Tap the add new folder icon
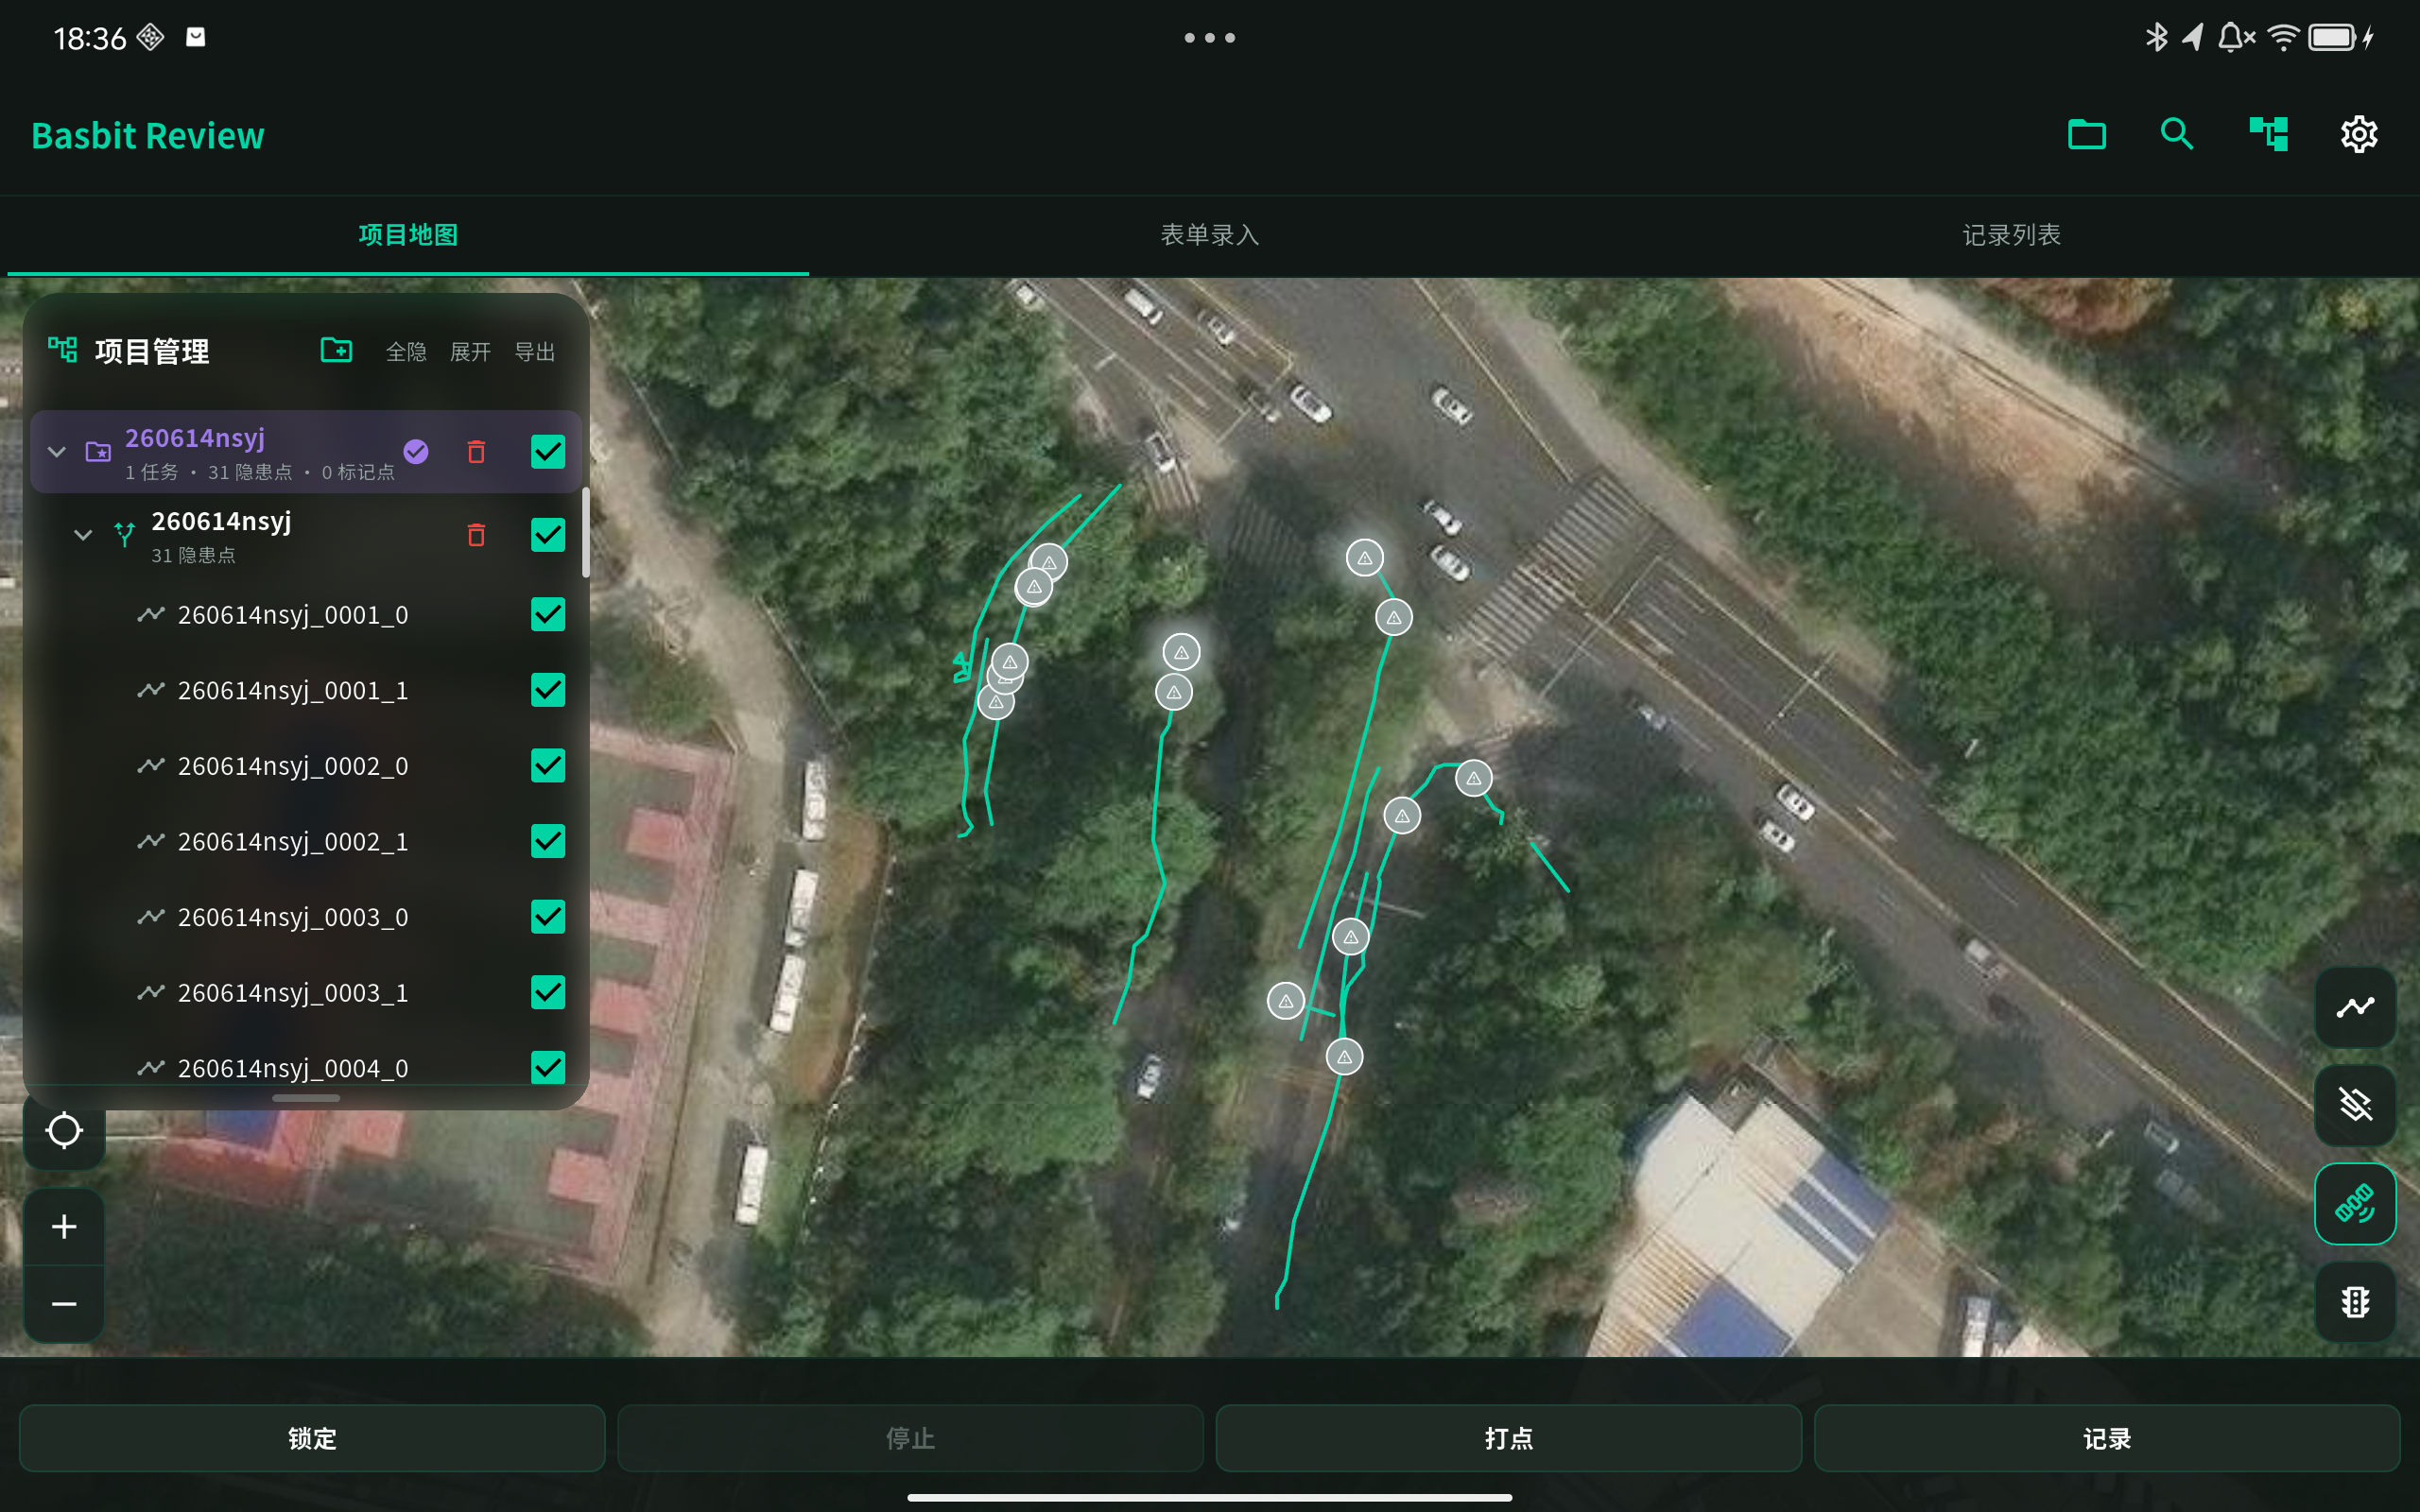The image size is (2420, 1512). [336, 351]
